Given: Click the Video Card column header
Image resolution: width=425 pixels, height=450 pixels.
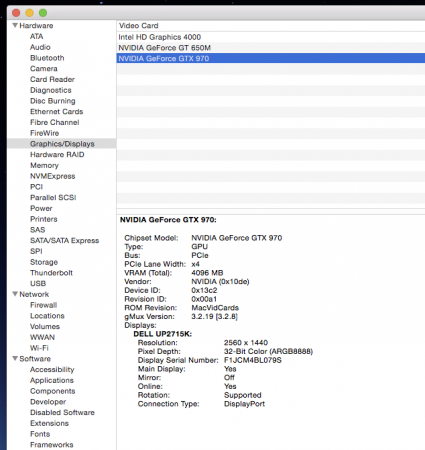Looking at the screenshot, I should coord(271,26).
